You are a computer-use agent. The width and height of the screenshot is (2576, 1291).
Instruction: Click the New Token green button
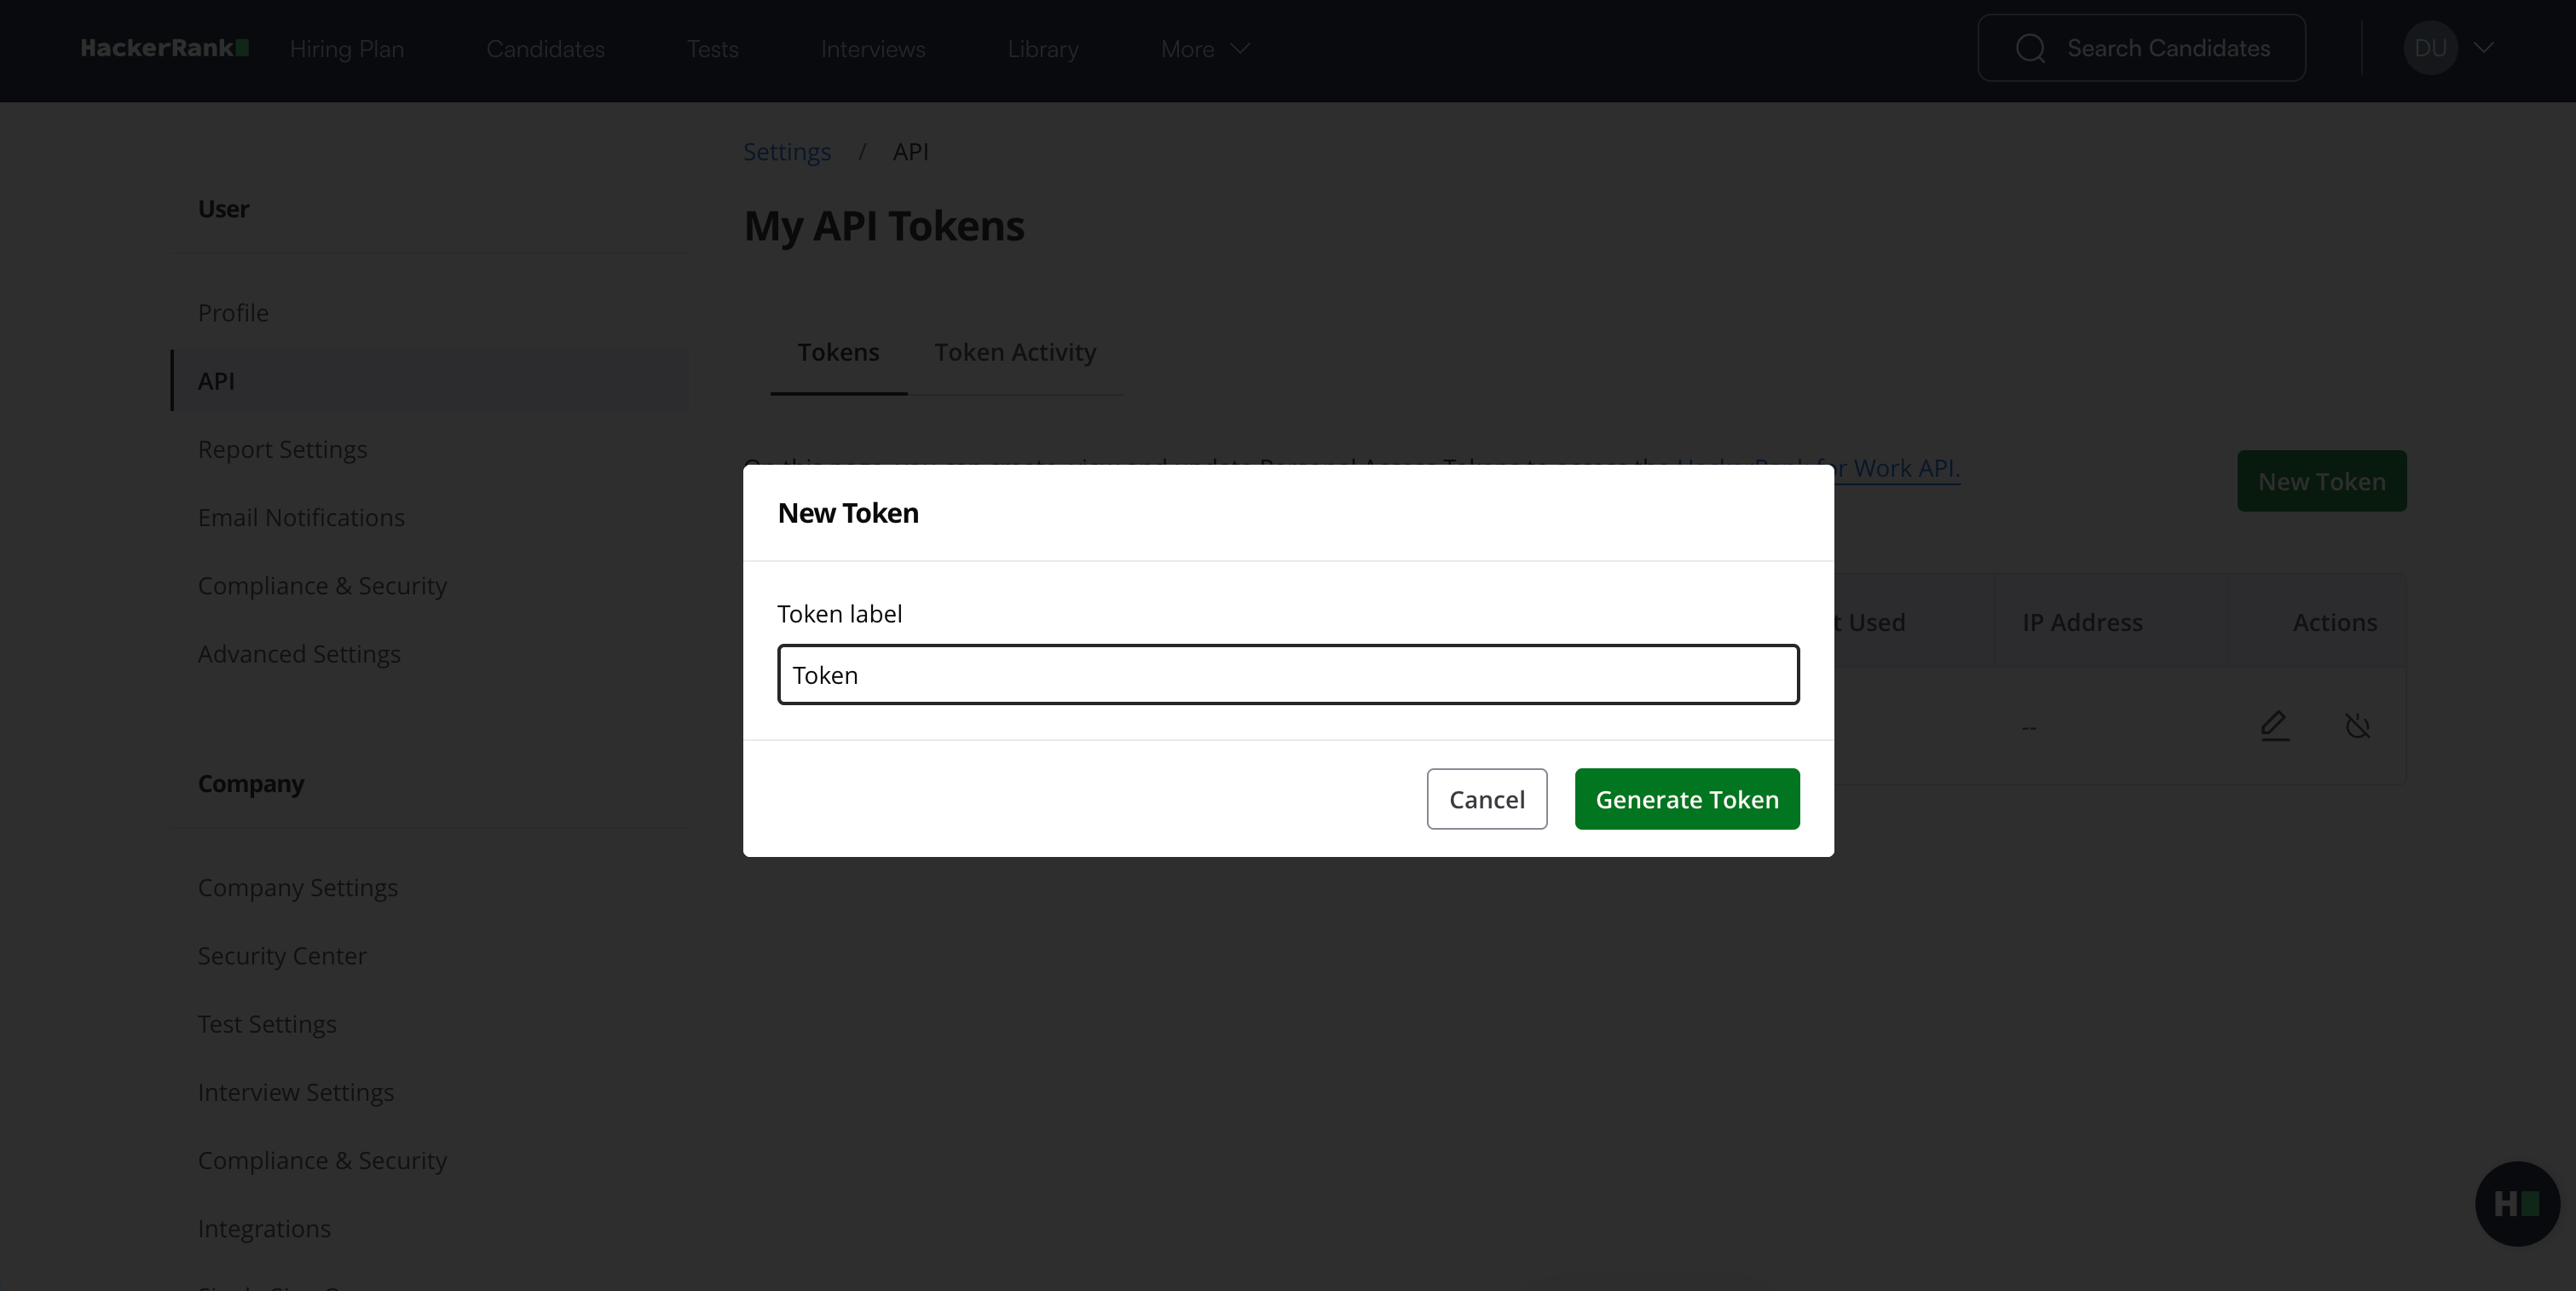[2322, 481]
